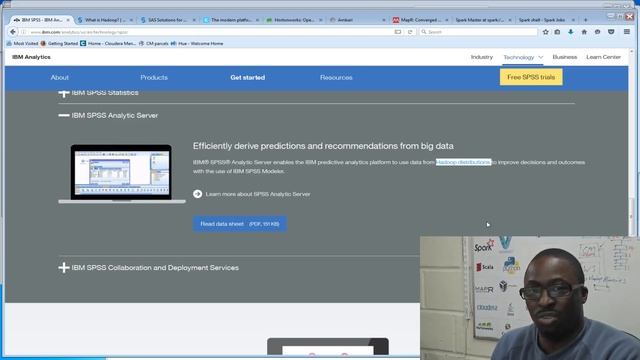Switch to the What is Hadoop tab

[105, 20]
